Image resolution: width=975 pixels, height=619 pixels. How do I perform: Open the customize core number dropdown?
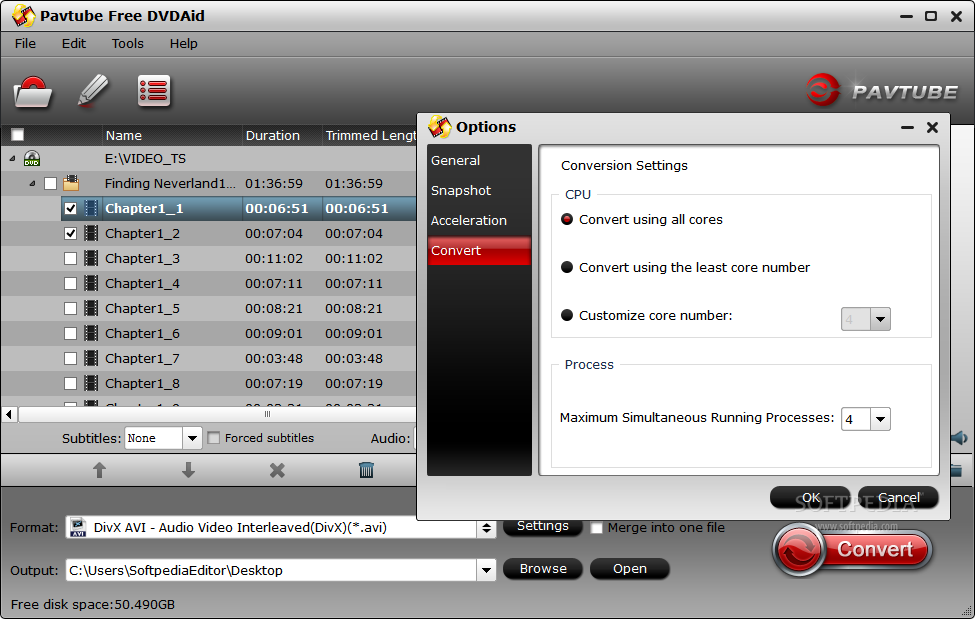(880, 319)
